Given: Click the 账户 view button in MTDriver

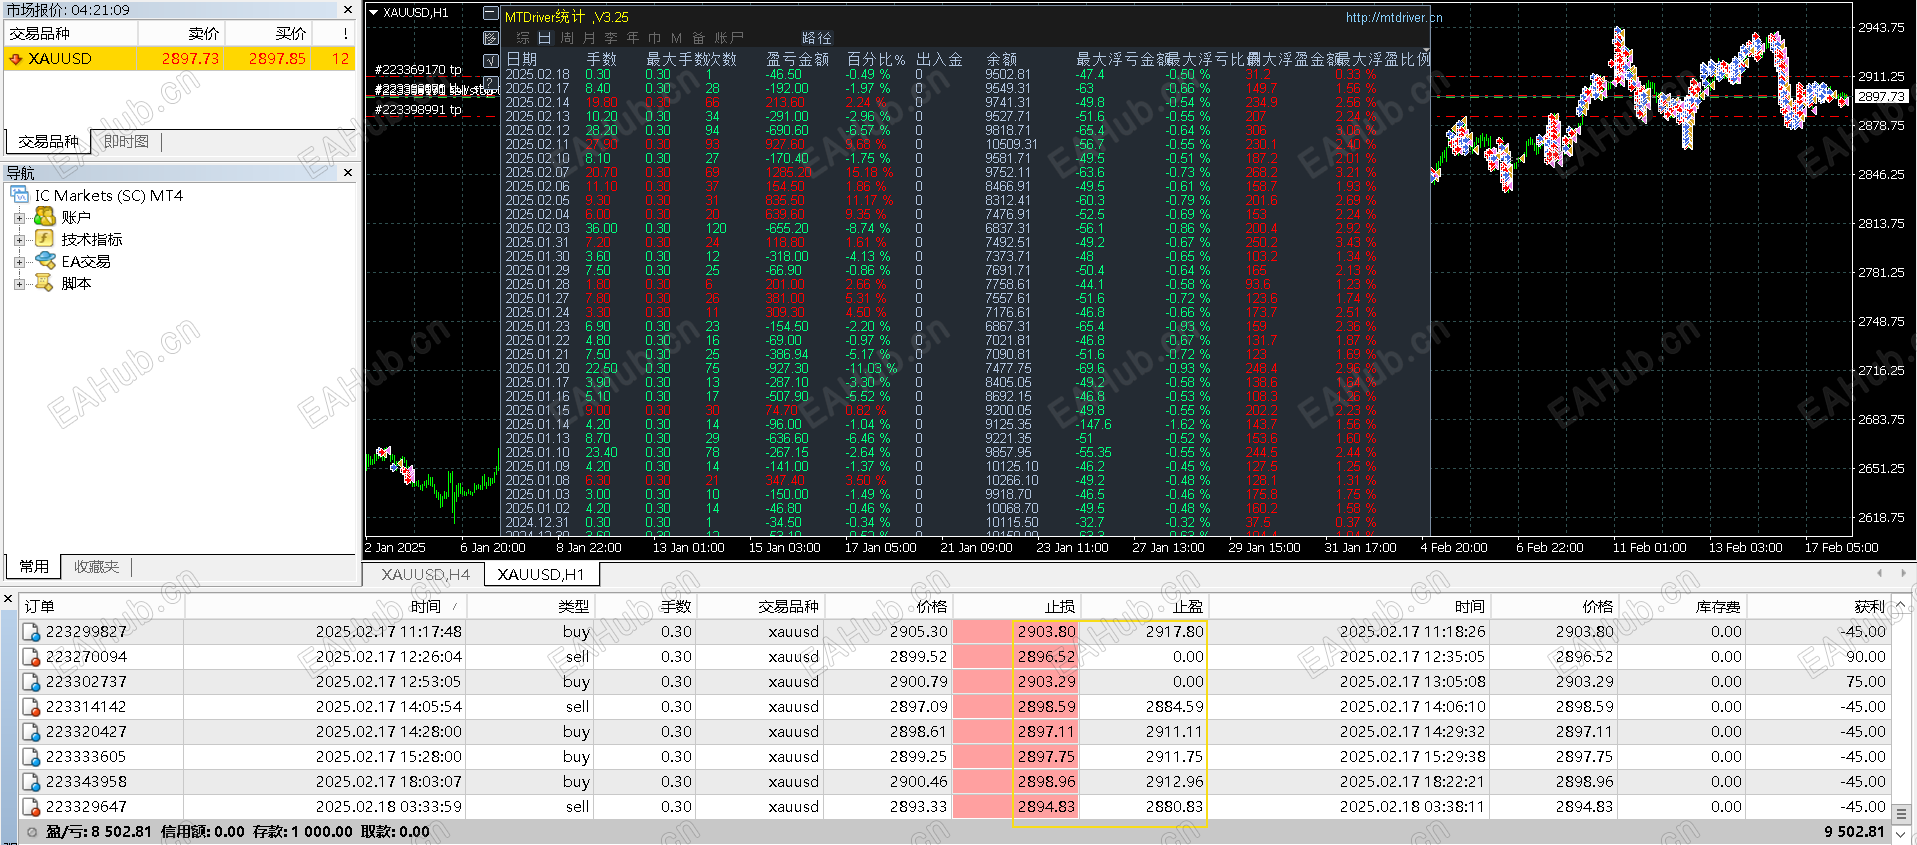Looking at the screenshot, I should [729, 38].
